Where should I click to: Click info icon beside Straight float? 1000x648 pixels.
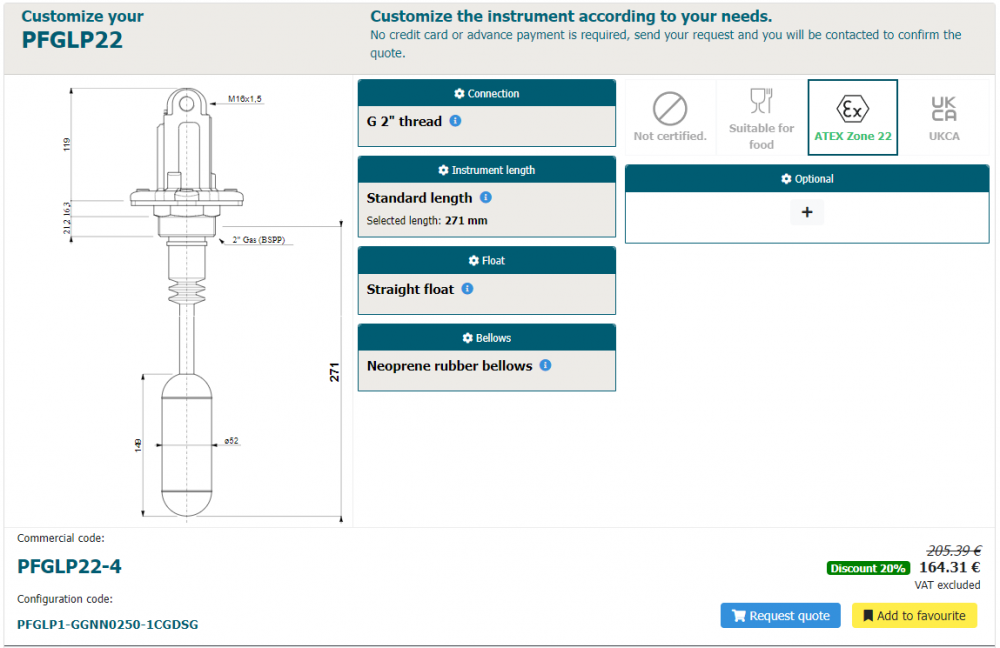(x=467, y=289)
